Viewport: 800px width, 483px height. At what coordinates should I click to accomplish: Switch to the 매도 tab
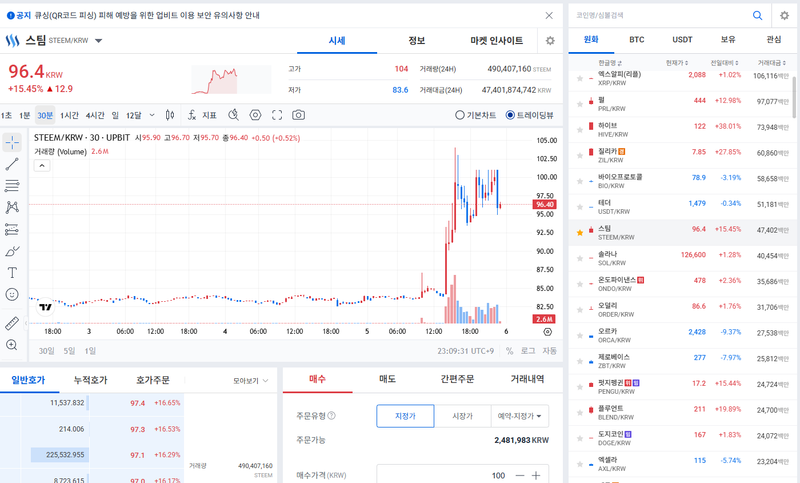pyautogui.click(x=387, y=379)
